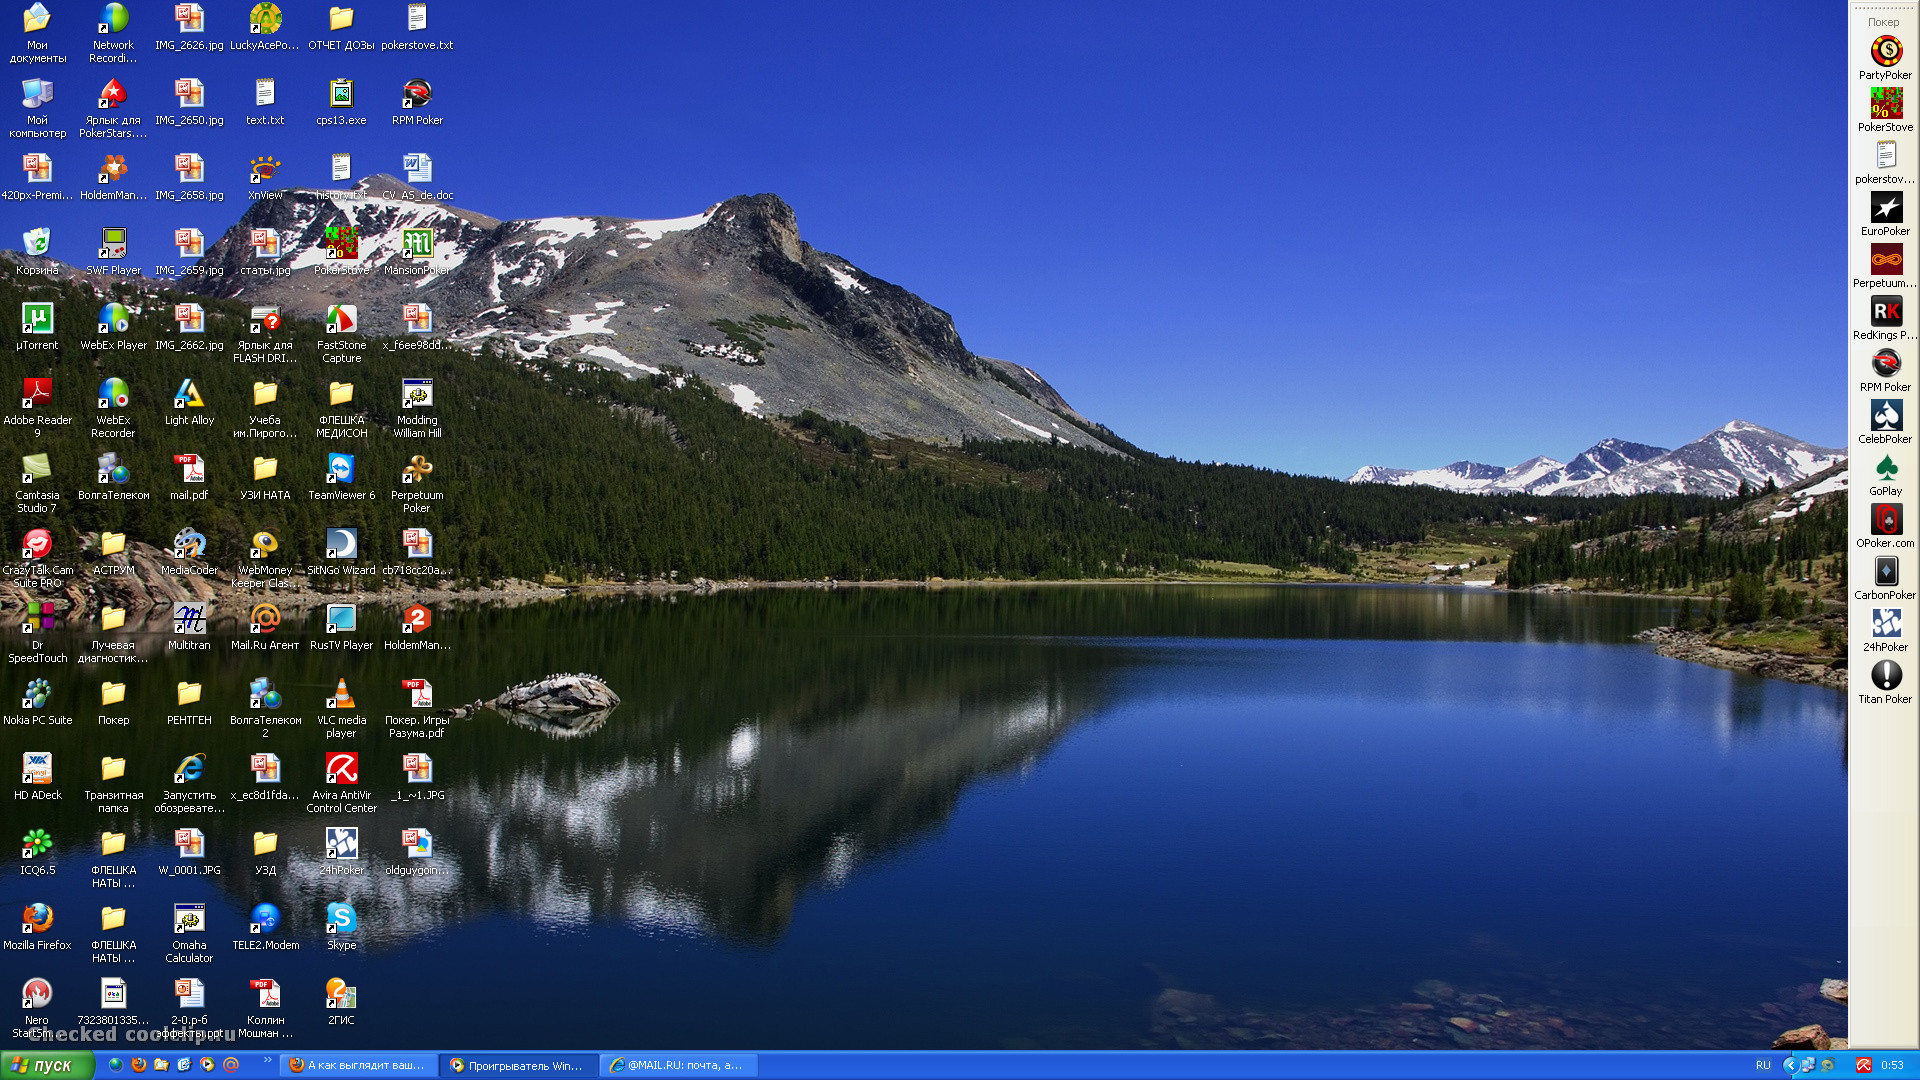The width and height of the screenshot is (1920, 1080).
Task: Open the µTorrent desktop icon
Action: (x=37, y=319)
